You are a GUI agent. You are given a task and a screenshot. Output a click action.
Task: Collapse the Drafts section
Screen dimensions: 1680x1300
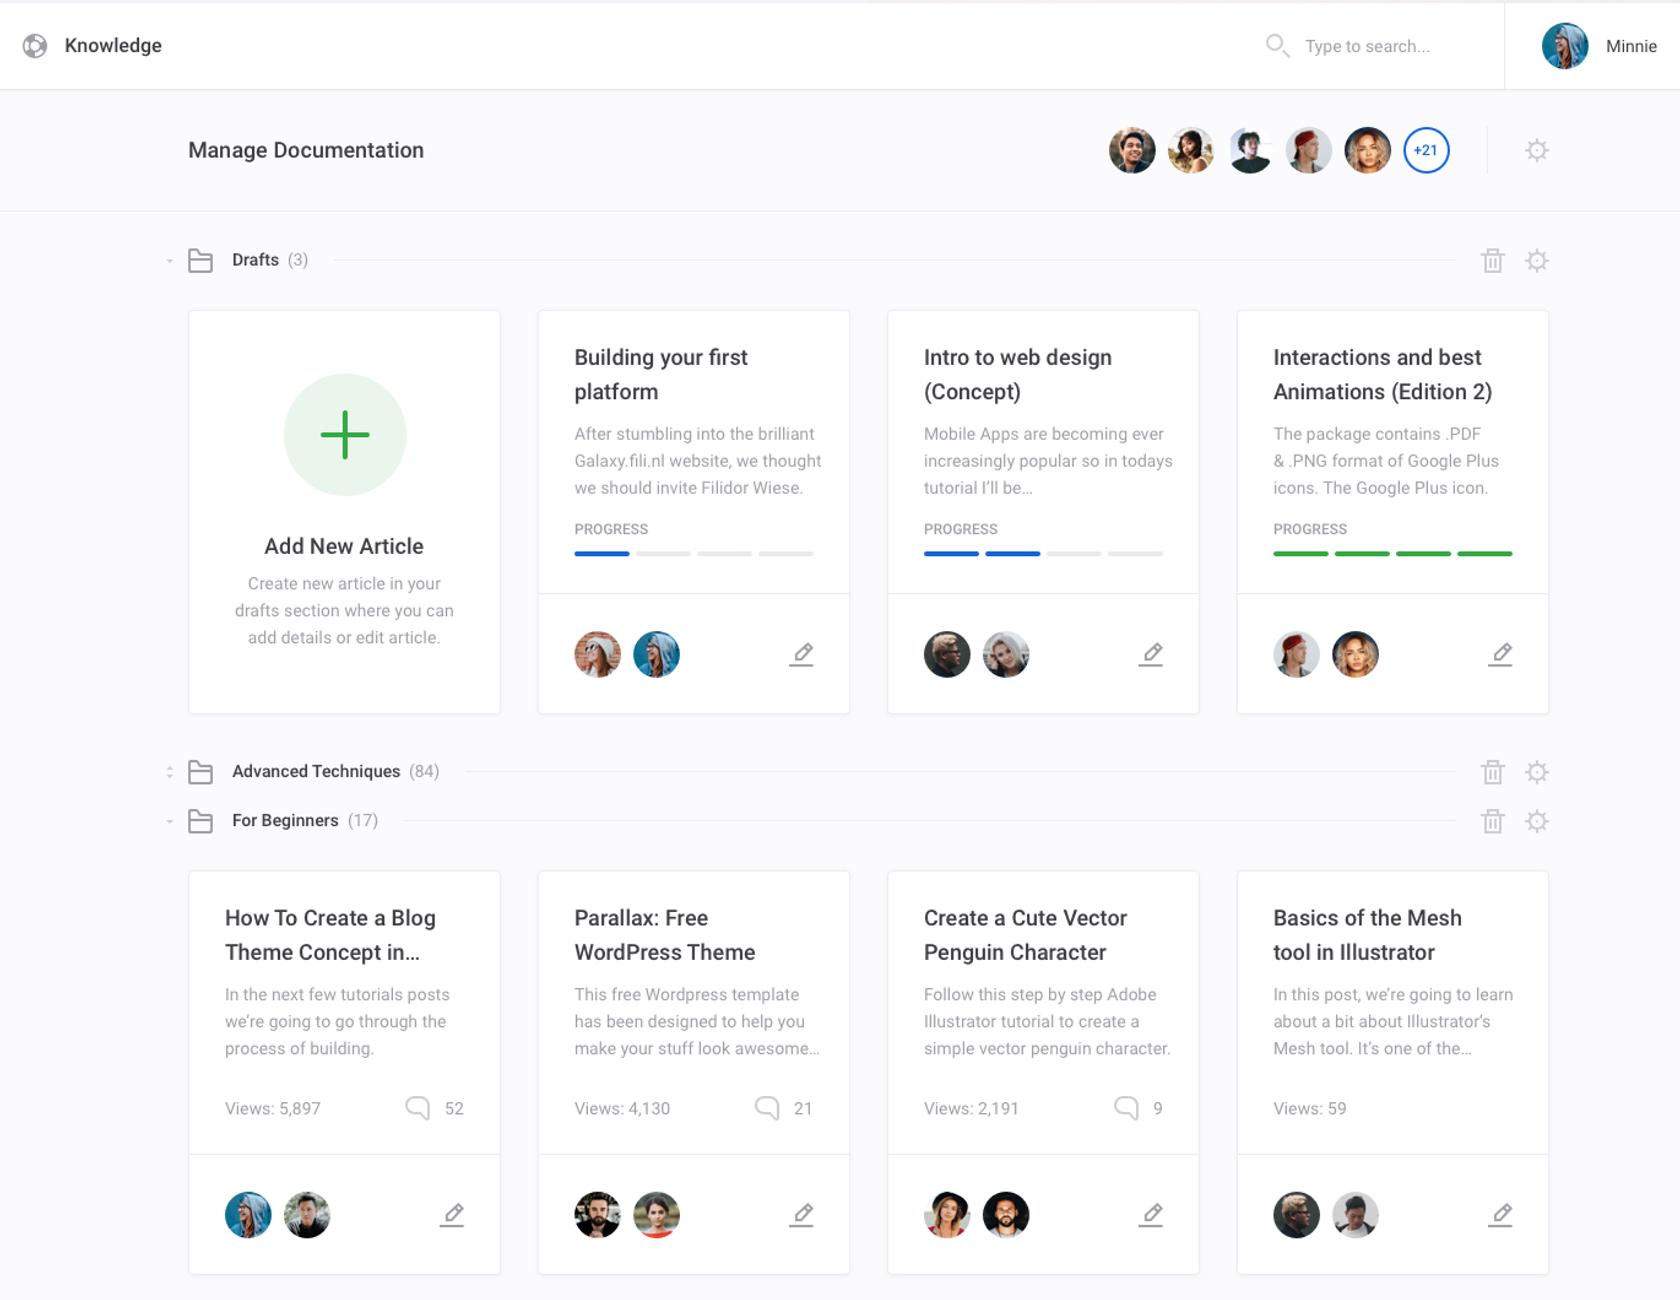pos(168,259)
